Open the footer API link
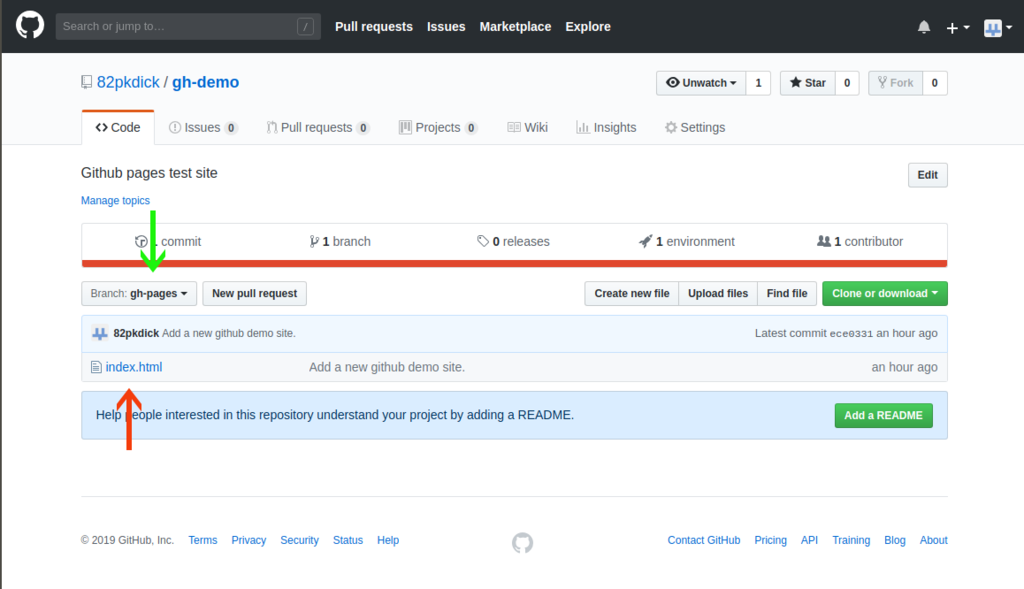Viewport: 1024px width, 589px height. coord(809,540)
